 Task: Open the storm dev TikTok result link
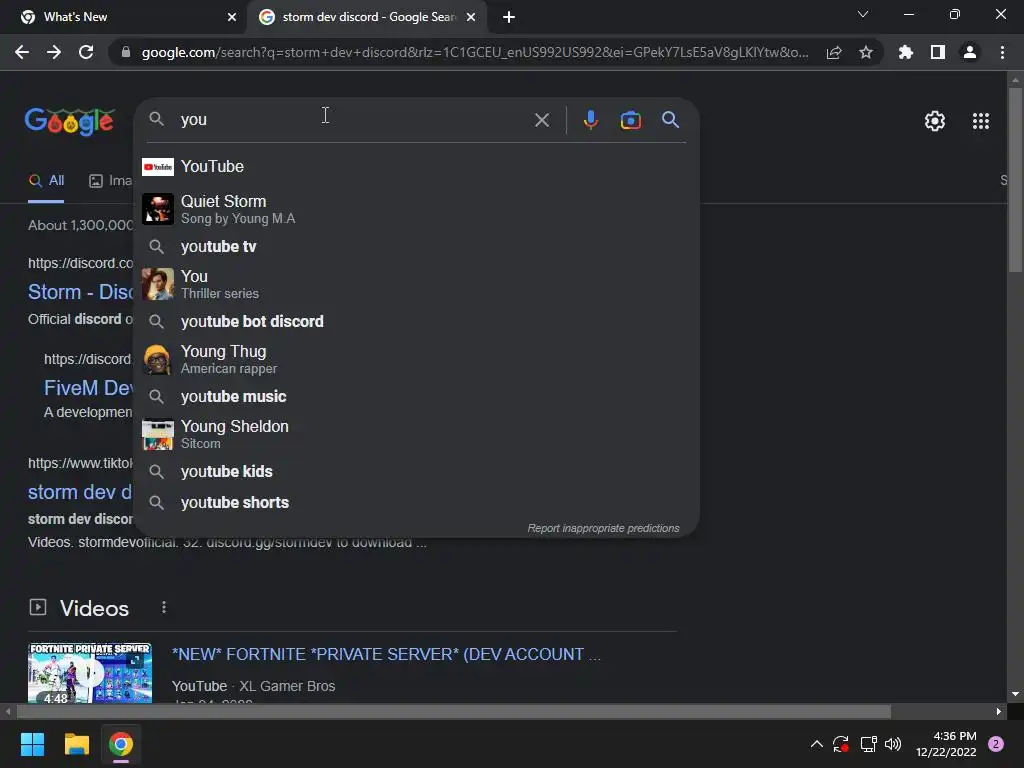click(80, 492)
